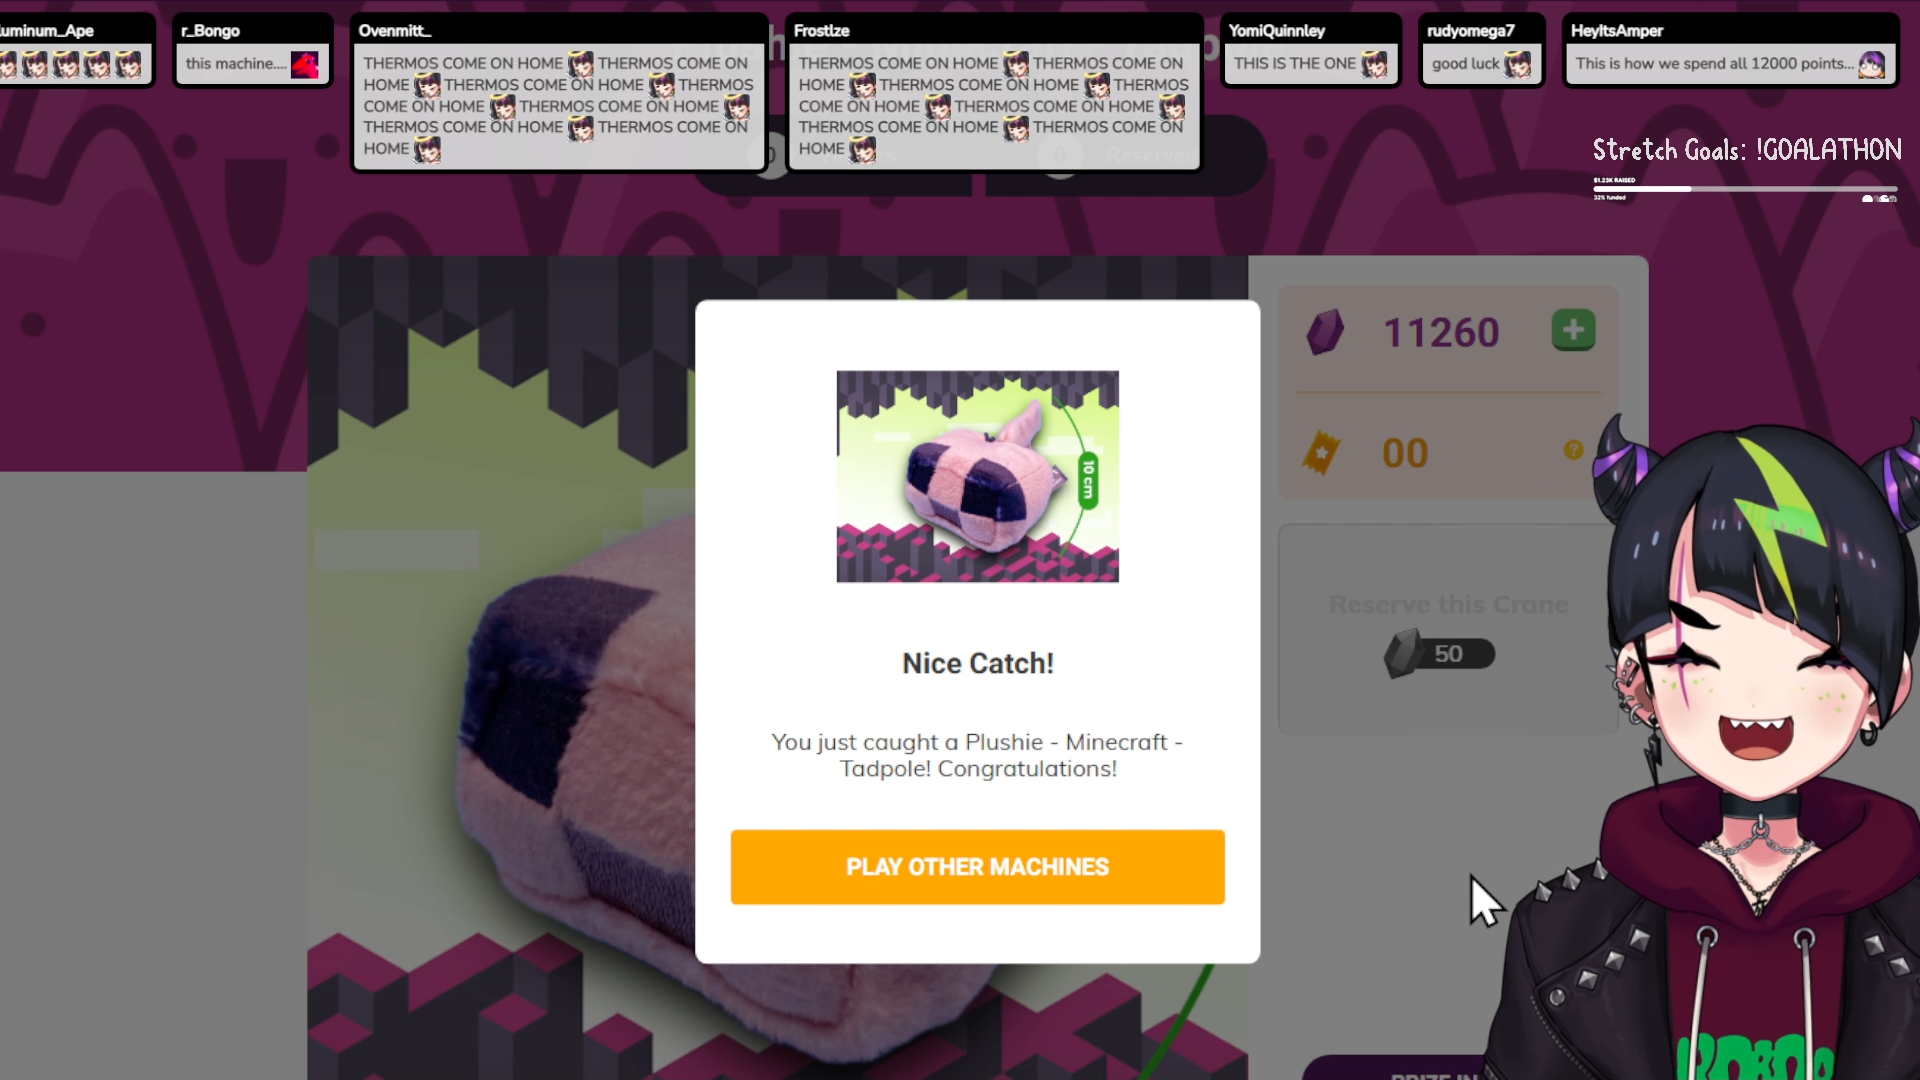Click the Stretch Goals !GOALATHON text
Image resolution: width=1920 pixels, height=1080 pixels.
coord(1747,150)
